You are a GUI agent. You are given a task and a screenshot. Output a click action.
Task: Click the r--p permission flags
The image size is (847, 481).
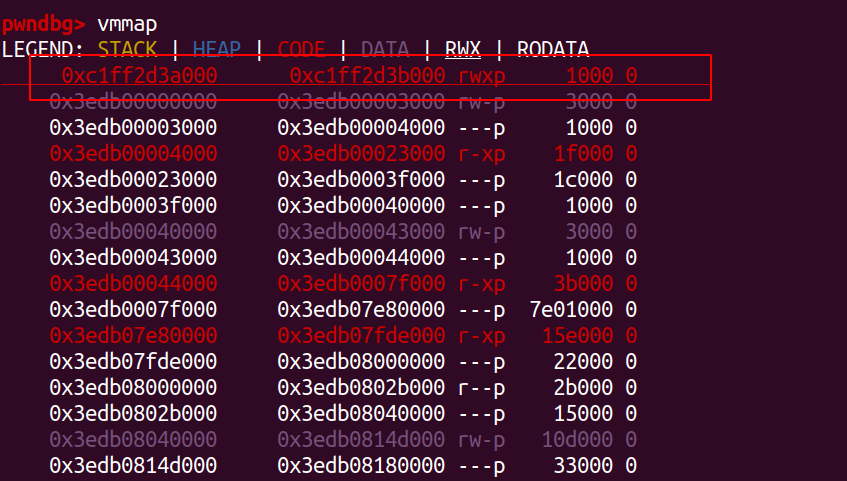482,387
